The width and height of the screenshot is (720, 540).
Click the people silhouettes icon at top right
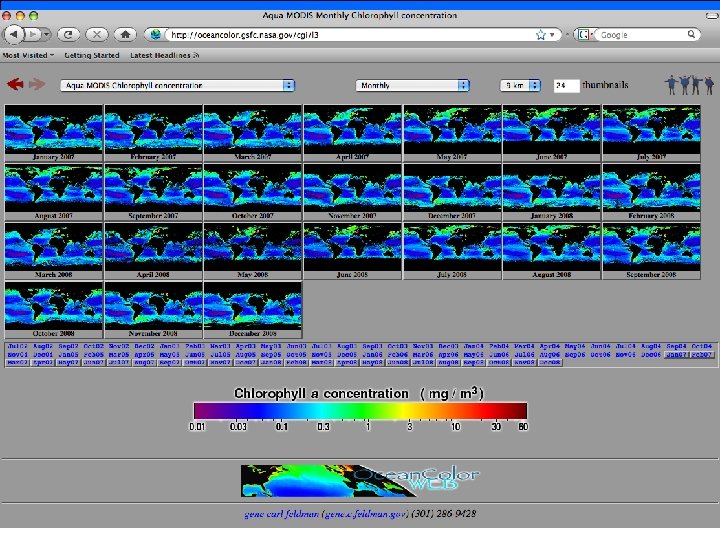(691, 84)
